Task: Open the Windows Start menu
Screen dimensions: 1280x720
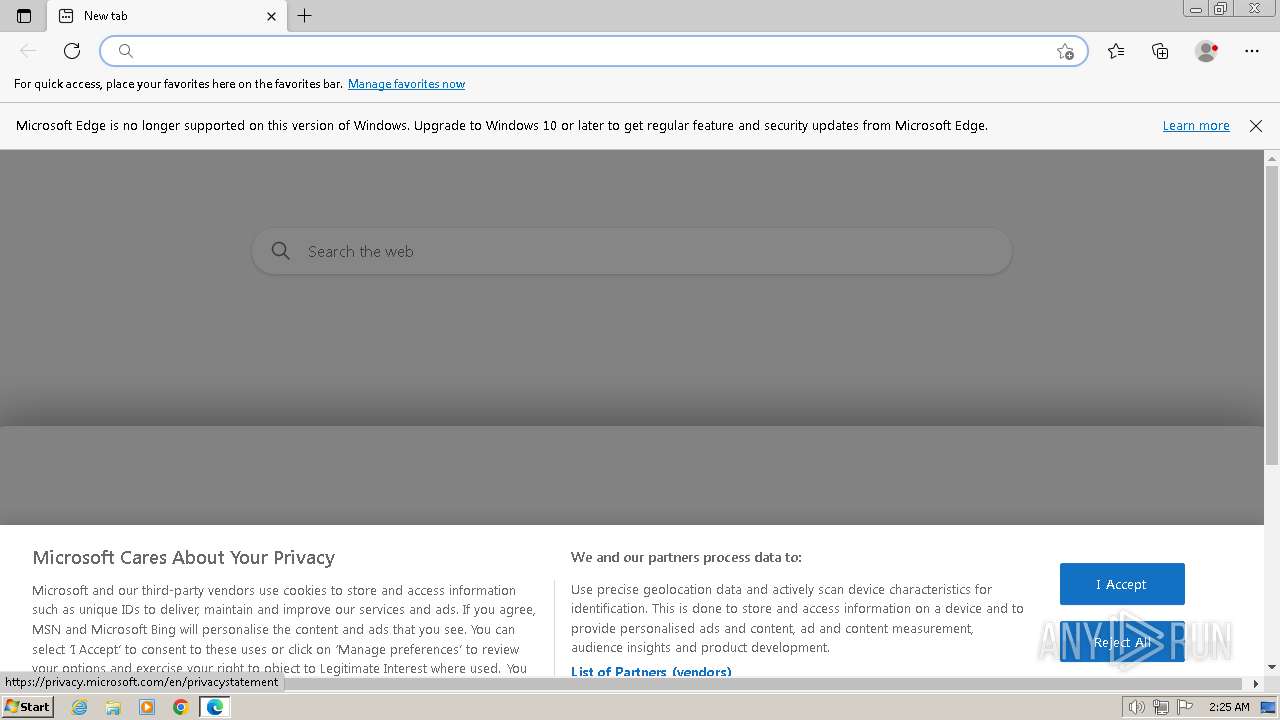Action: click(28, 707)
